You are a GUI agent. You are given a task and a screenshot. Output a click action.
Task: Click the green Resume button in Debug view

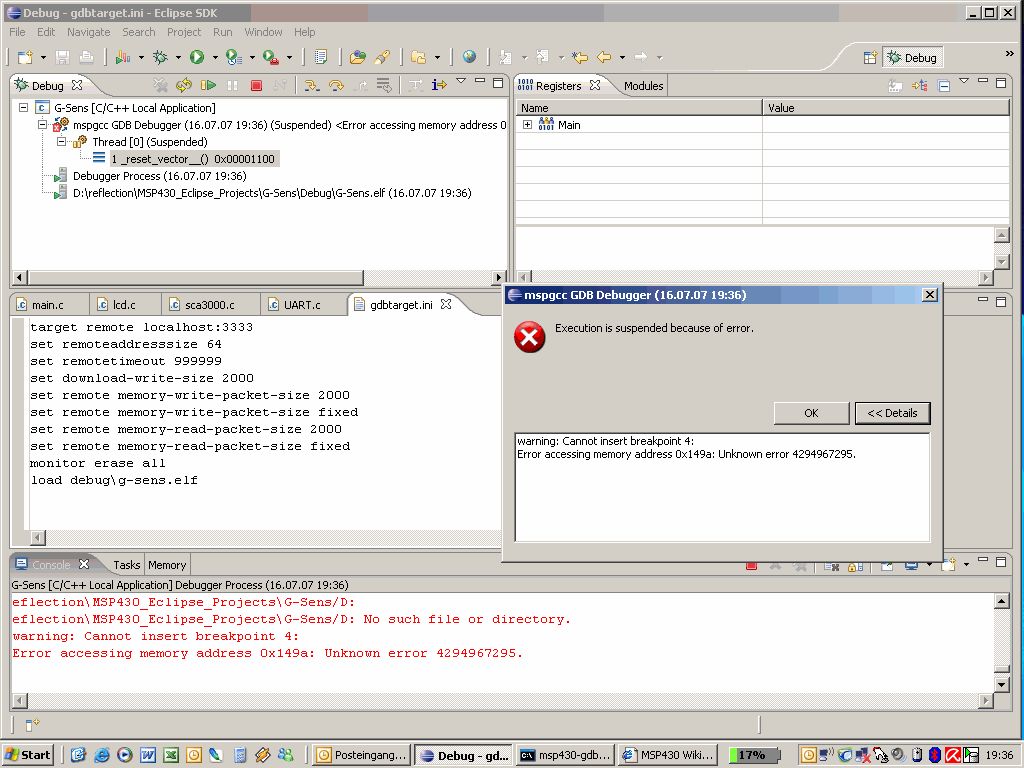click(x=208, y=86)
